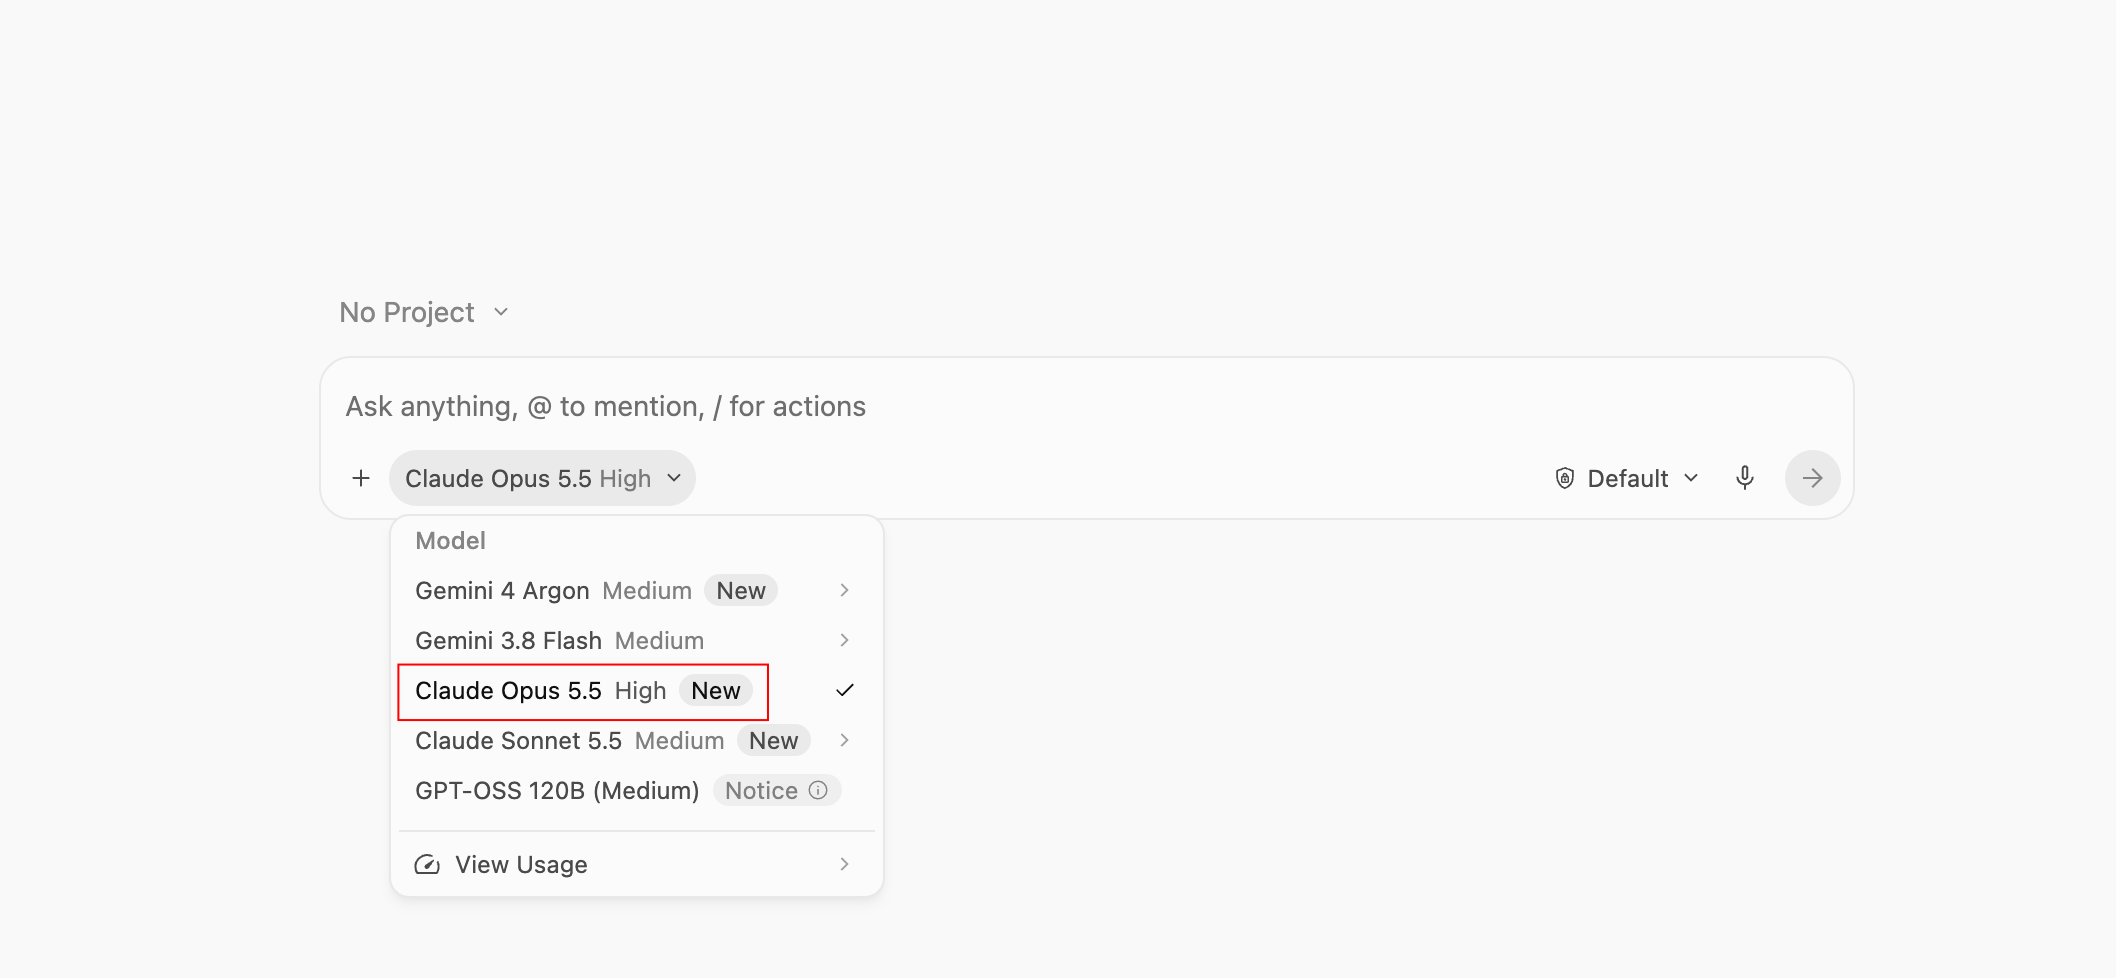The height and width of the screenshot is (978, 2116).
Task: Select GPT-OSS 120B (Medium) model
Action: (x=636, y=790)
